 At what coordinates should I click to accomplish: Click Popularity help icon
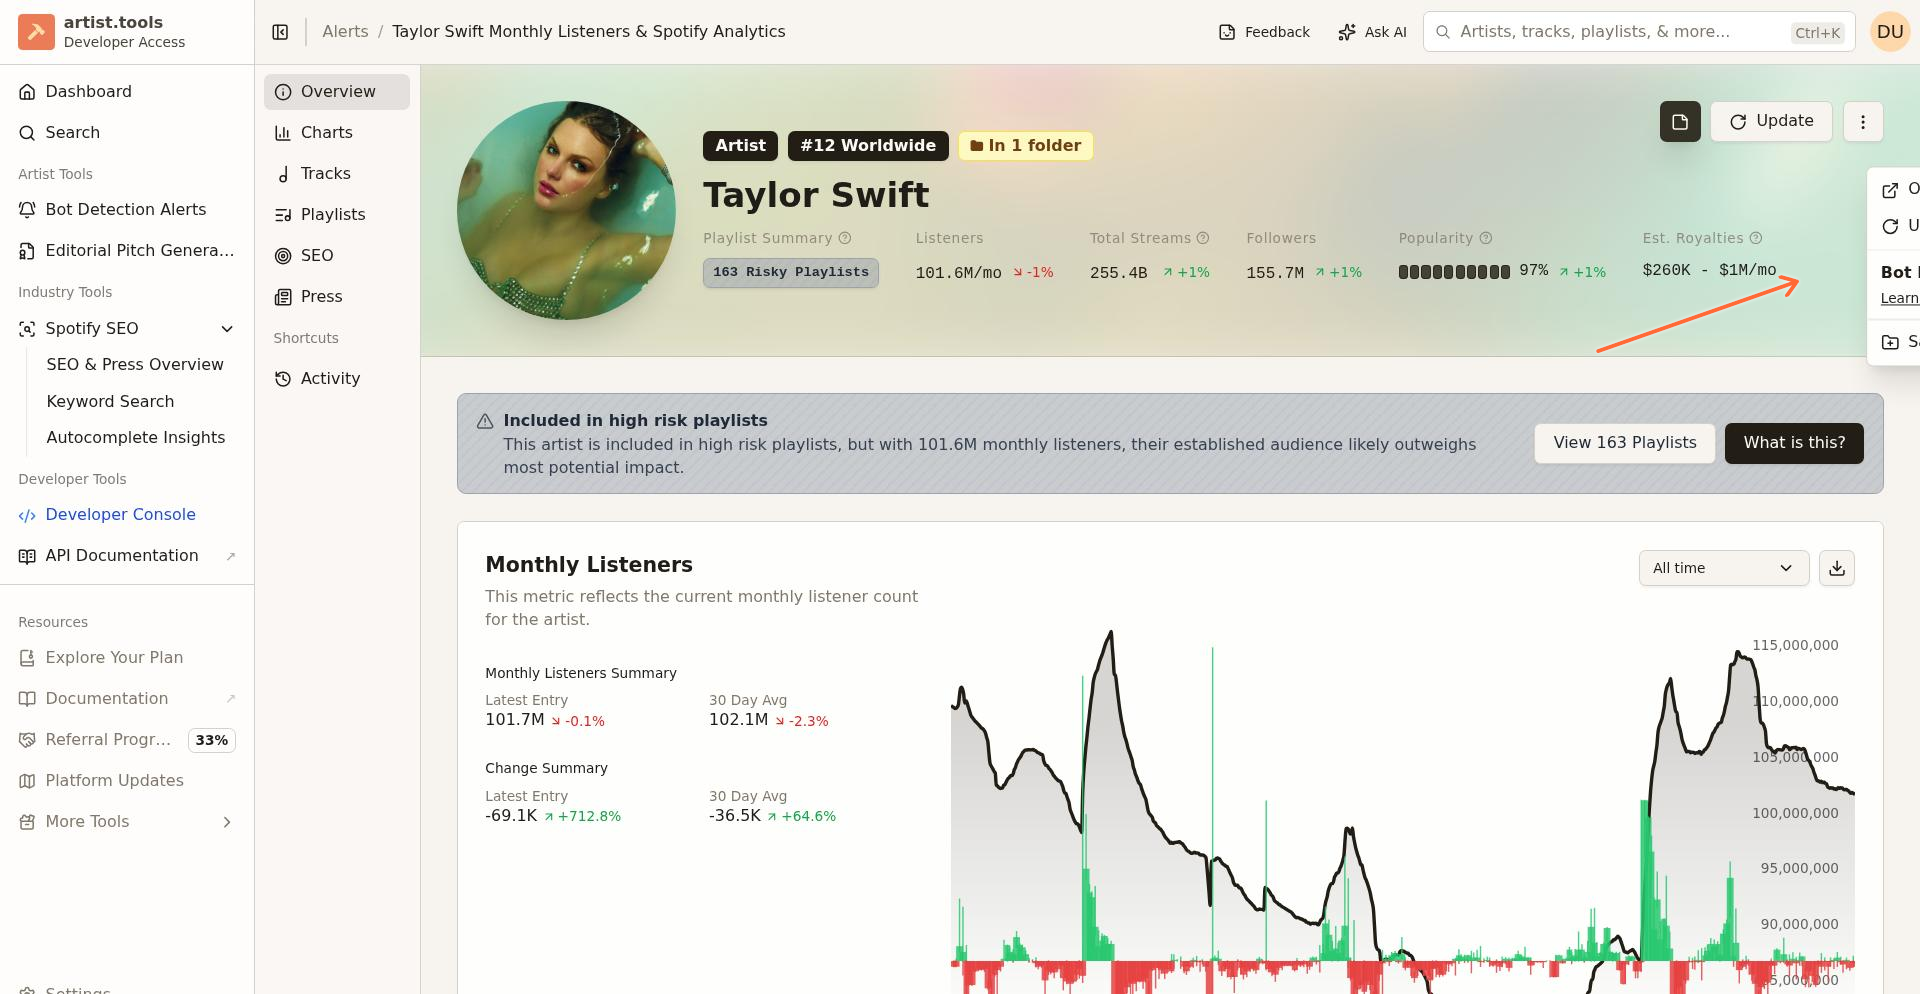click(x=1486, y=238)
